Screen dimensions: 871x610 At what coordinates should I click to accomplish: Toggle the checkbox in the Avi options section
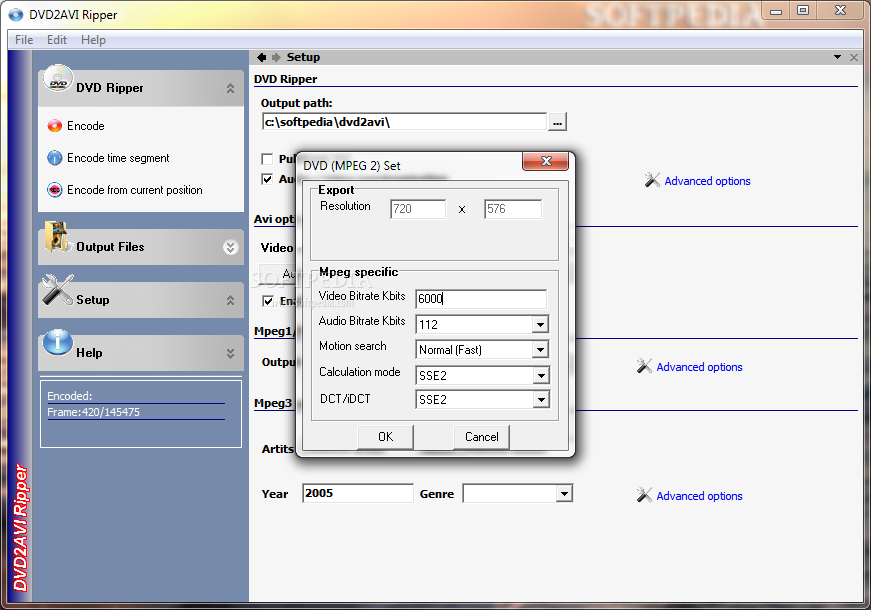[268, 301]
